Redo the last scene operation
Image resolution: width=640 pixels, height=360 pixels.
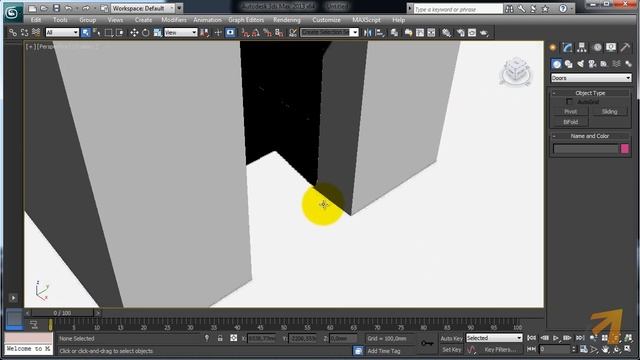coord(86,8)
